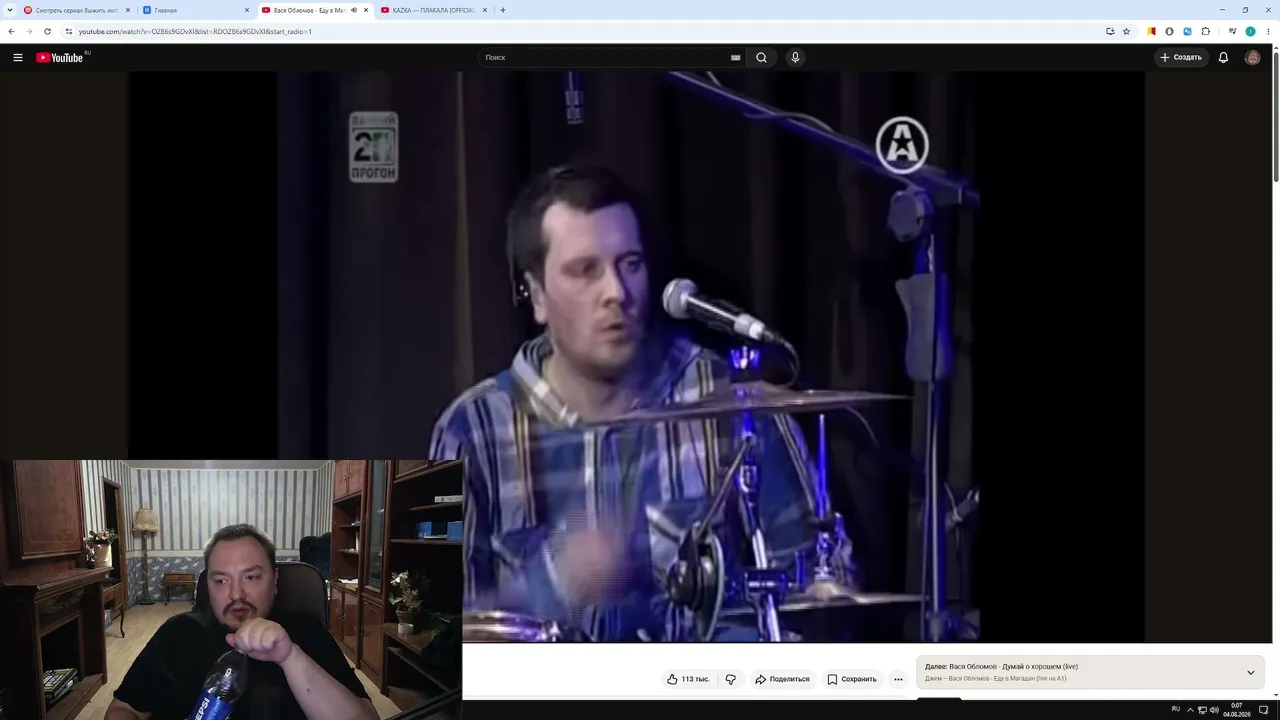Open the Extensions puzzle-piece menu
Screen dimensions: 1280x720
click(x=1206, y=31)
